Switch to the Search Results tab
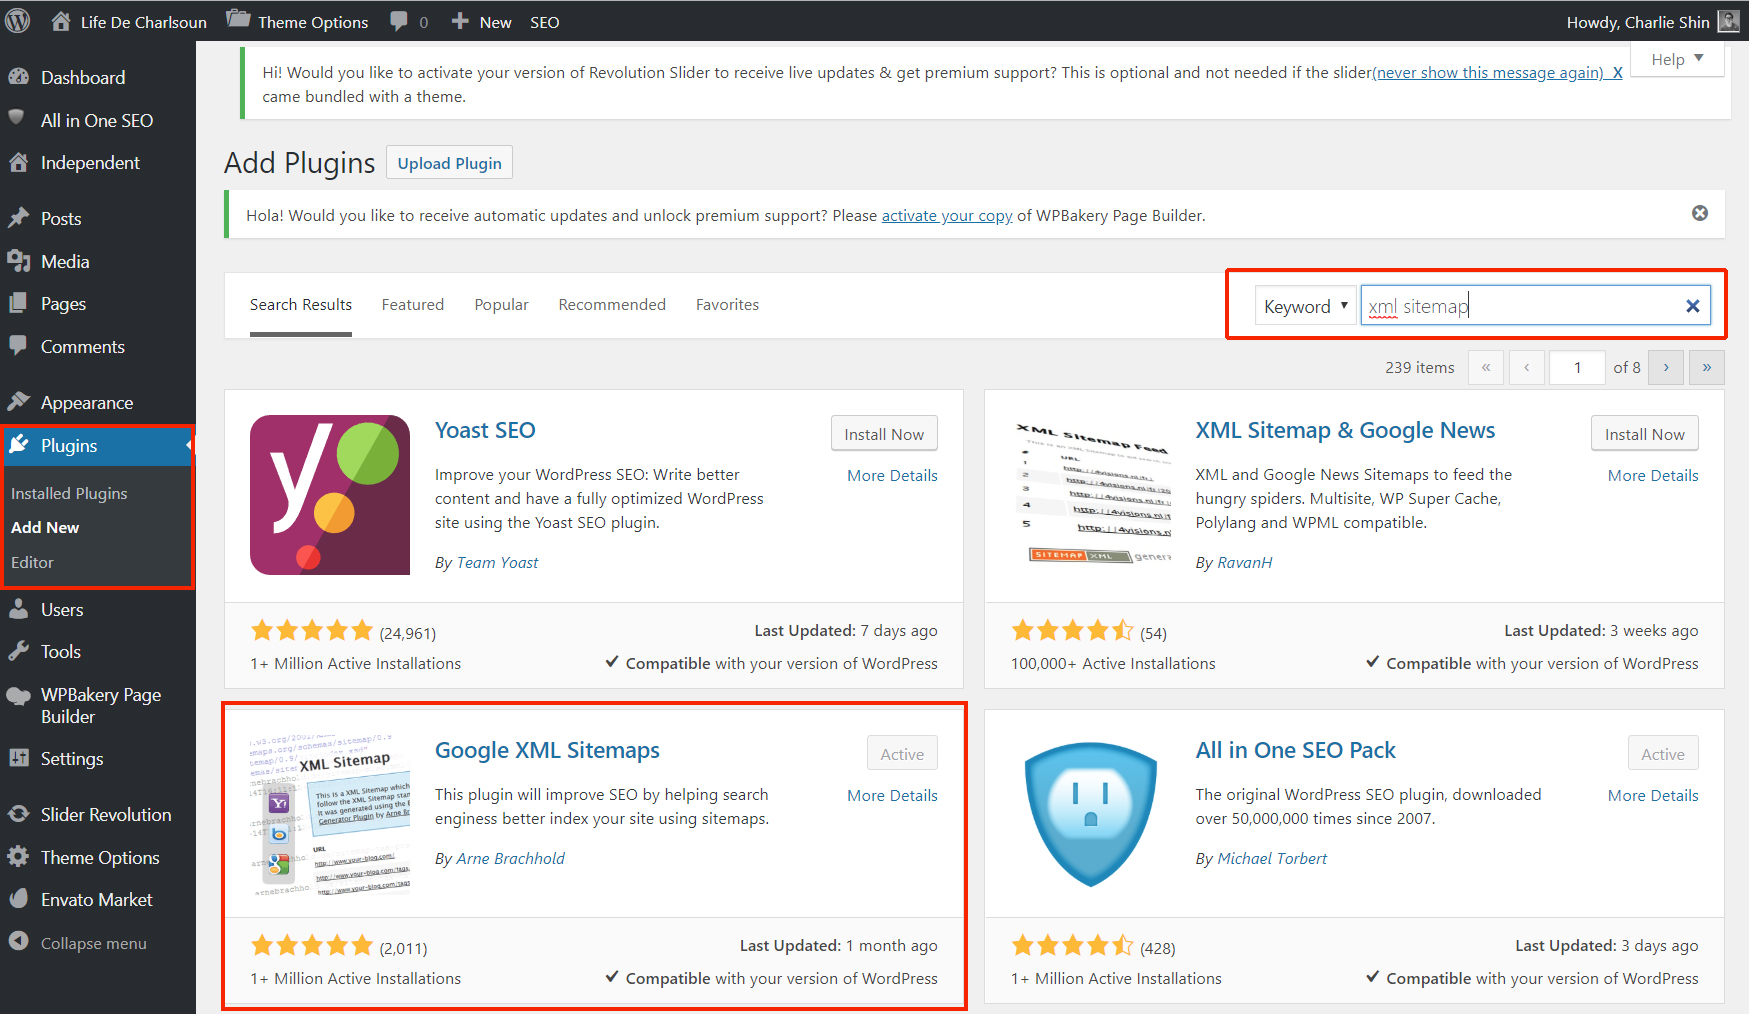This screenshot has width=1749, height=1014. coord(301,305)
